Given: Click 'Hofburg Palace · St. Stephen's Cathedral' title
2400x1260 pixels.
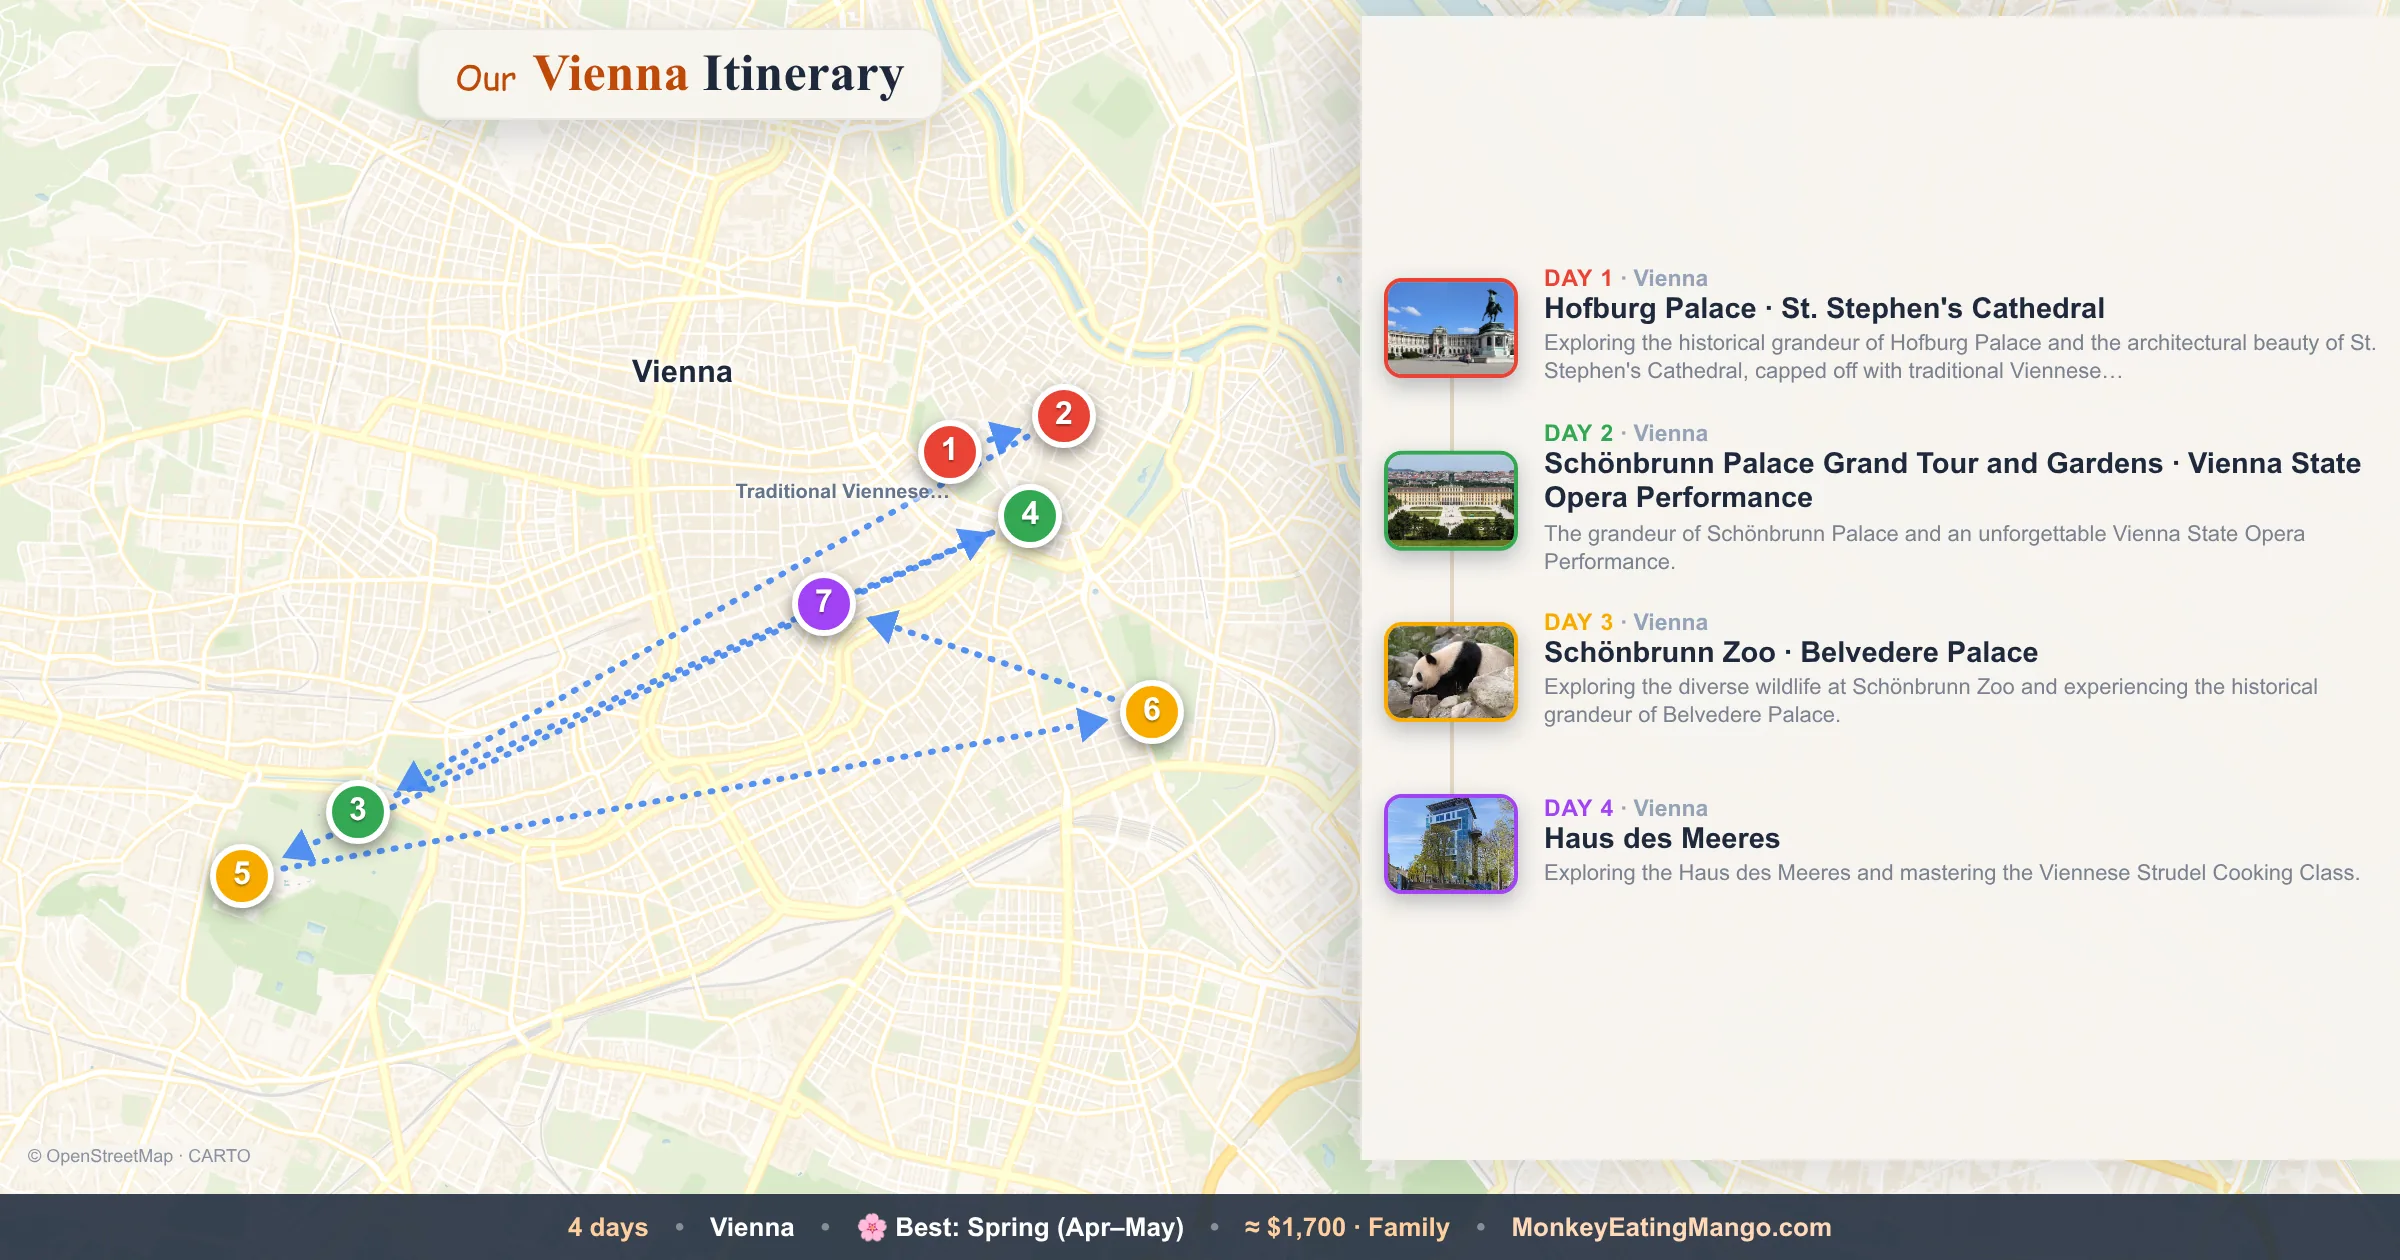Looking at the screenshot, I should coord(1824,308).
